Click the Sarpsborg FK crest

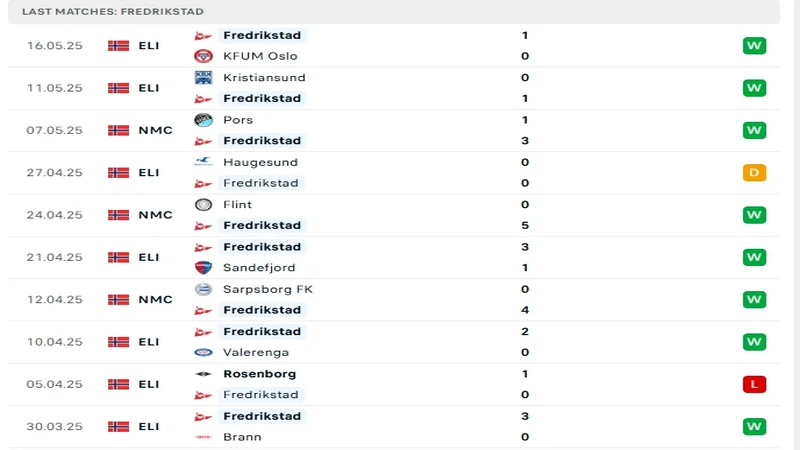[x=203, y=289]
